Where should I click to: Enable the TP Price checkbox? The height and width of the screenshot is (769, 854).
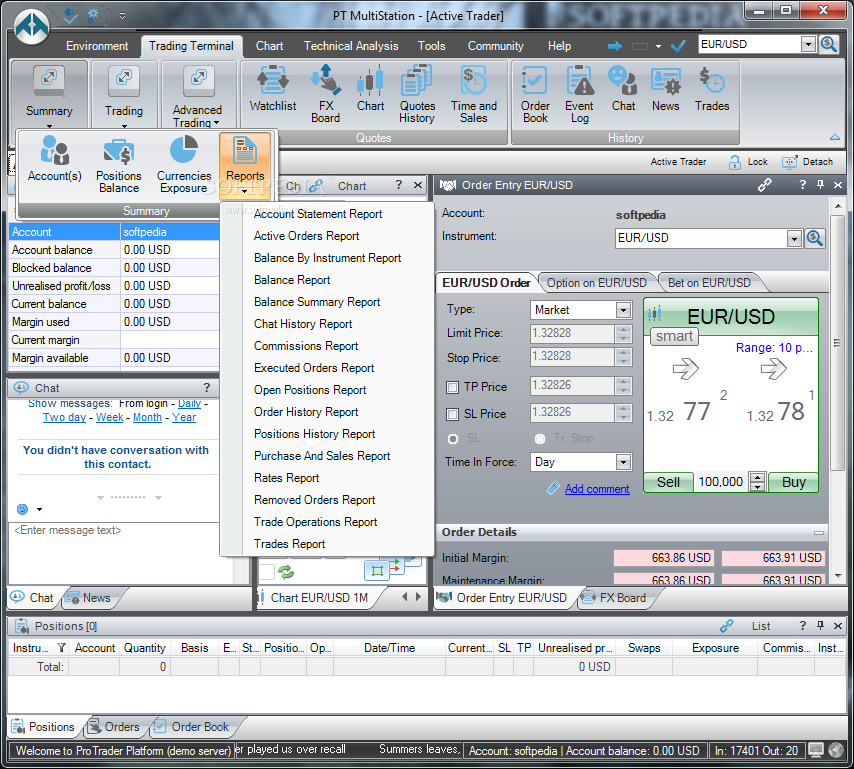[452, 387]
